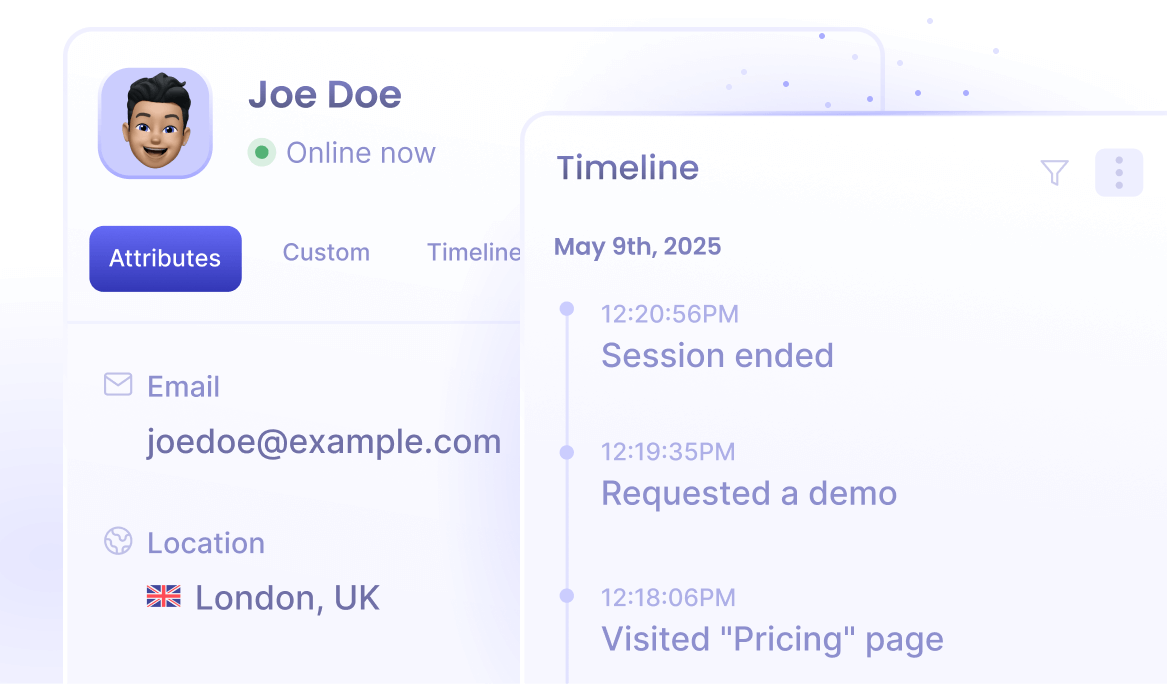Select the Session ended event
This screenshot has height=684, width=1167.
point(717,355)
